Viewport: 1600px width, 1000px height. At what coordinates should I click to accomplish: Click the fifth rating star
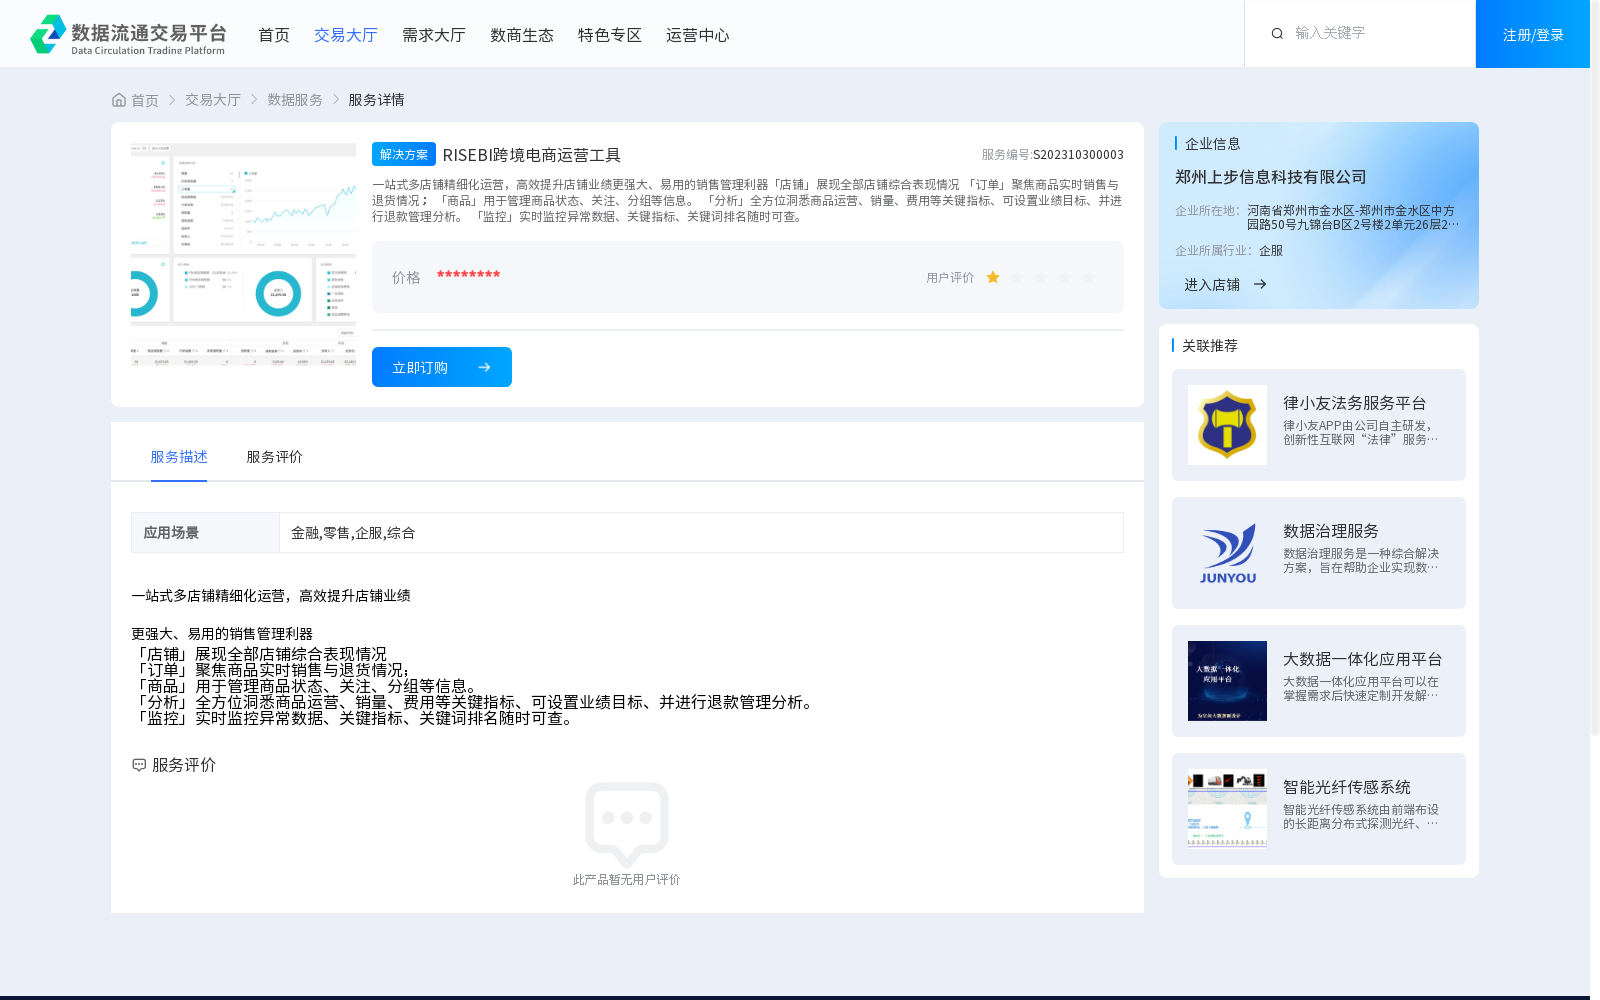click(x=1089, y=278)
